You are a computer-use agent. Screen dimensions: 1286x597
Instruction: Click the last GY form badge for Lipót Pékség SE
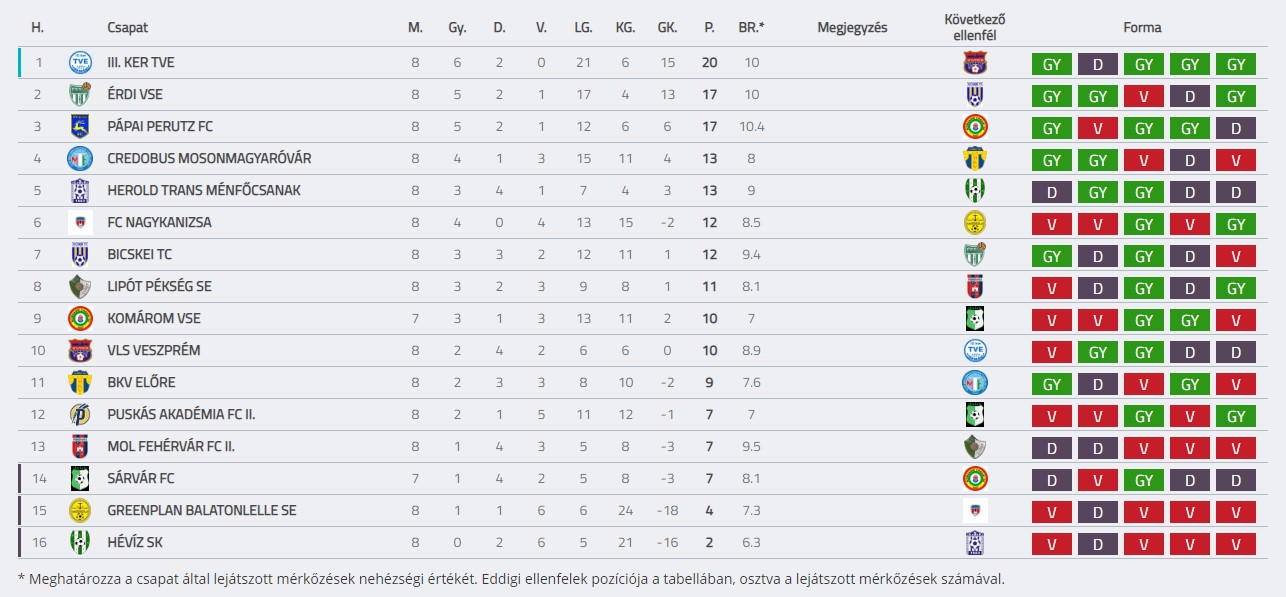click(1236, 287)
